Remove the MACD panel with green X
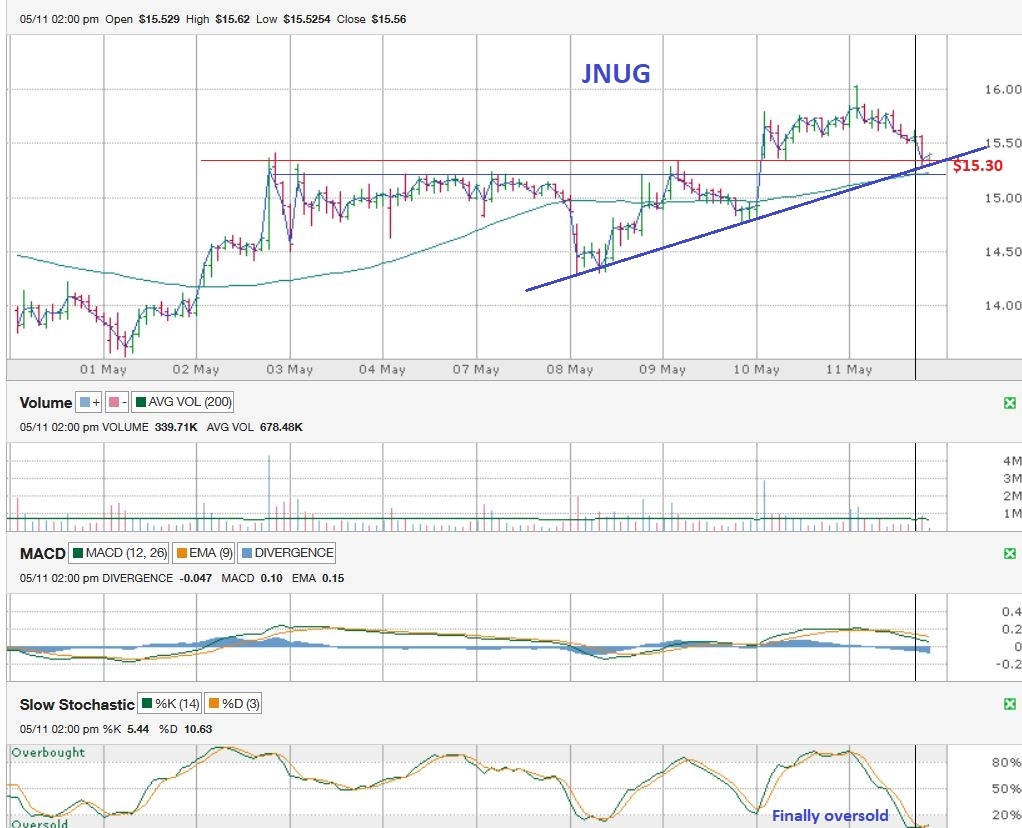The image size is (1022, 828). [x=1010, y=553]
